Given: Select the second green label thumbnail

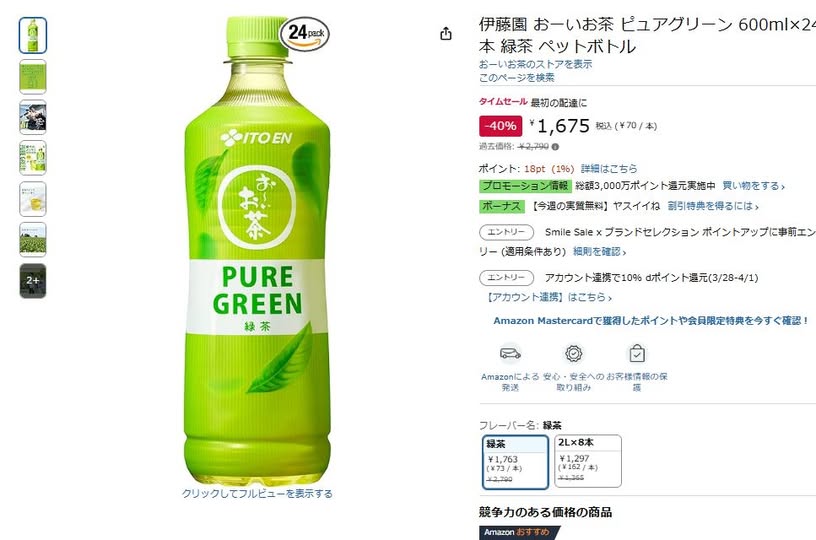Looking at the screenshot, I should tap(33, 76).
